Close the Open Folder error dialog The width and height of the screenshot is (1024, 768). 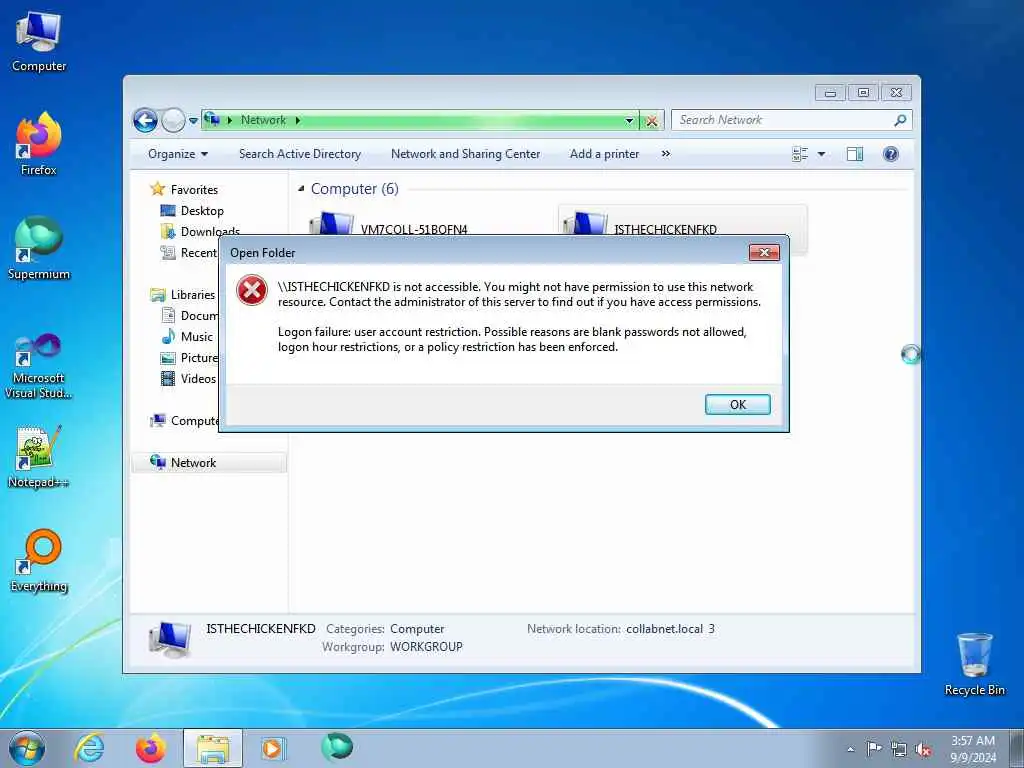point(764,253)
